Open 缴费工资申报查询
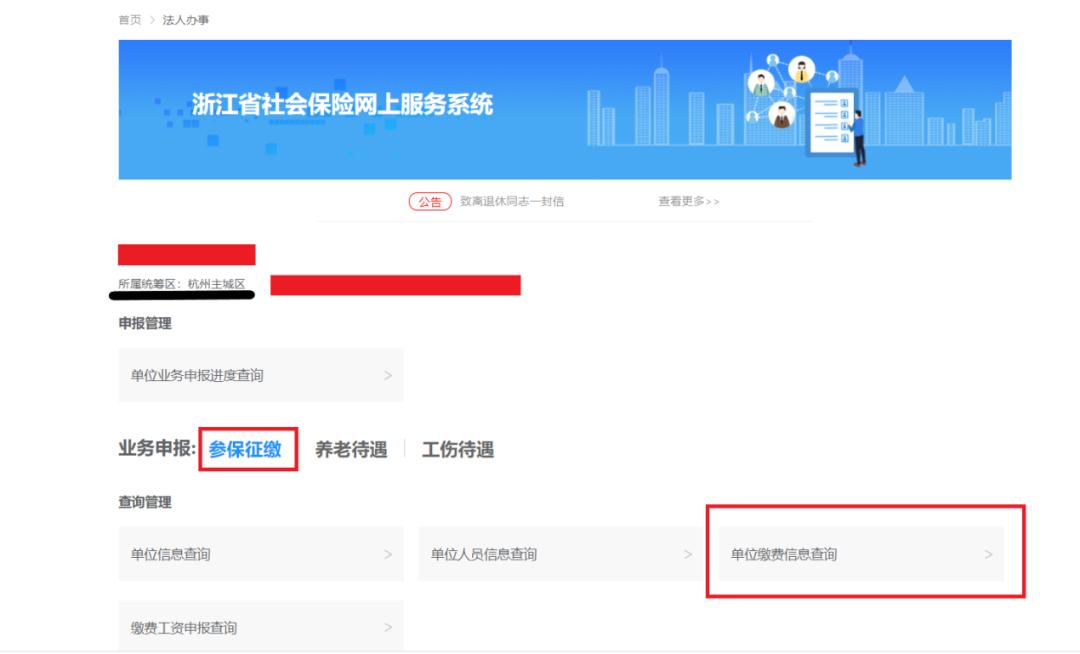This screenshot has width=1080, height=654. point(185,628)
